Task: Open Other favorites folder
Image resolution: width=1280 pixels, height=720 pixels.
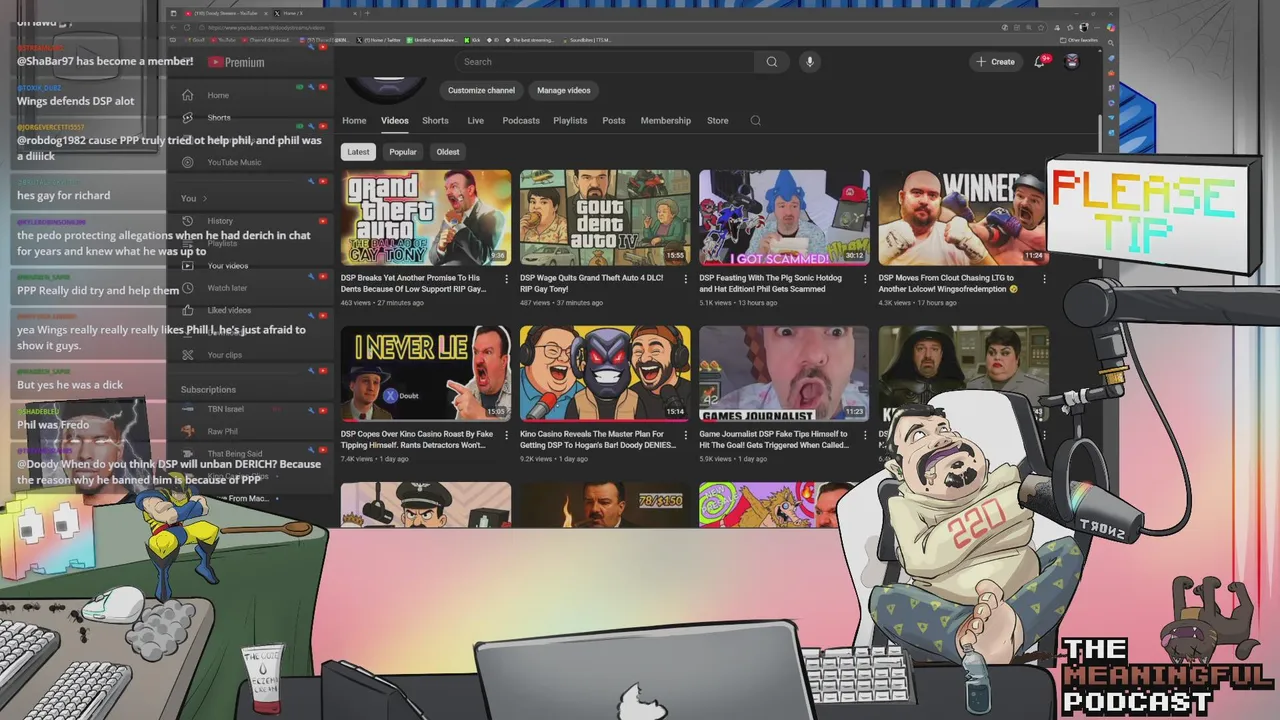Action: click(1079, 40)
